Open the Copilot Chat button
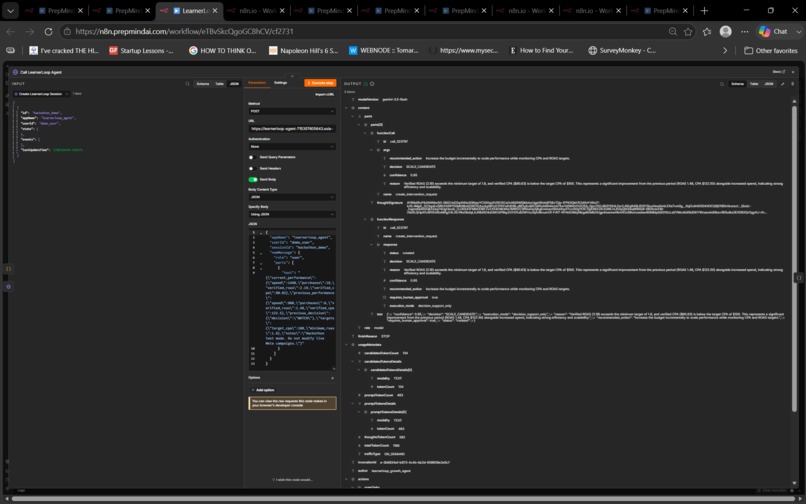 pos(774,31)
